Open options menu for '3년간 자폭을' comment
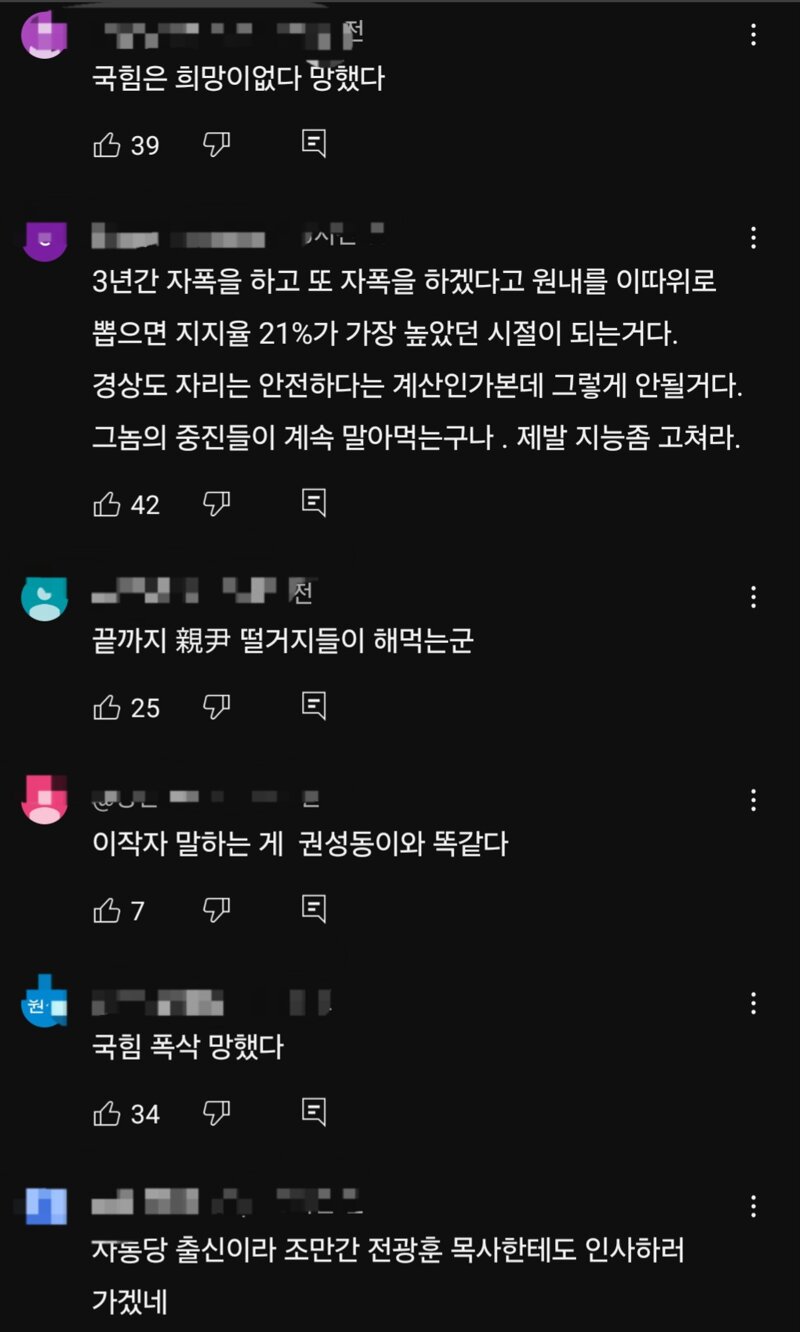The width and height of the screenshot is (800, 1332). pyautogui.click(x=753, y=238)
